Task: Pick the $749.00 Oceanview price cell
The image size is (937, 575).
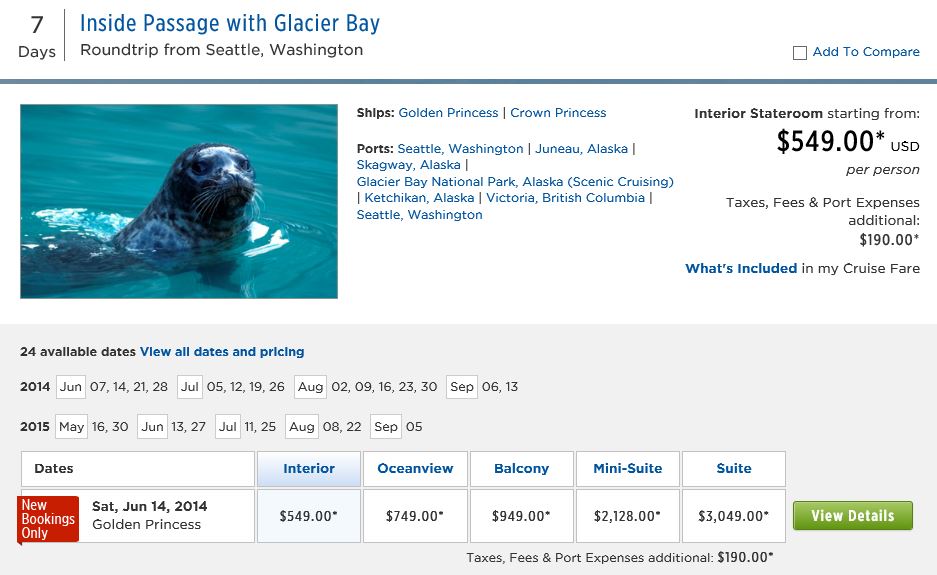Action: pos(415,516)
